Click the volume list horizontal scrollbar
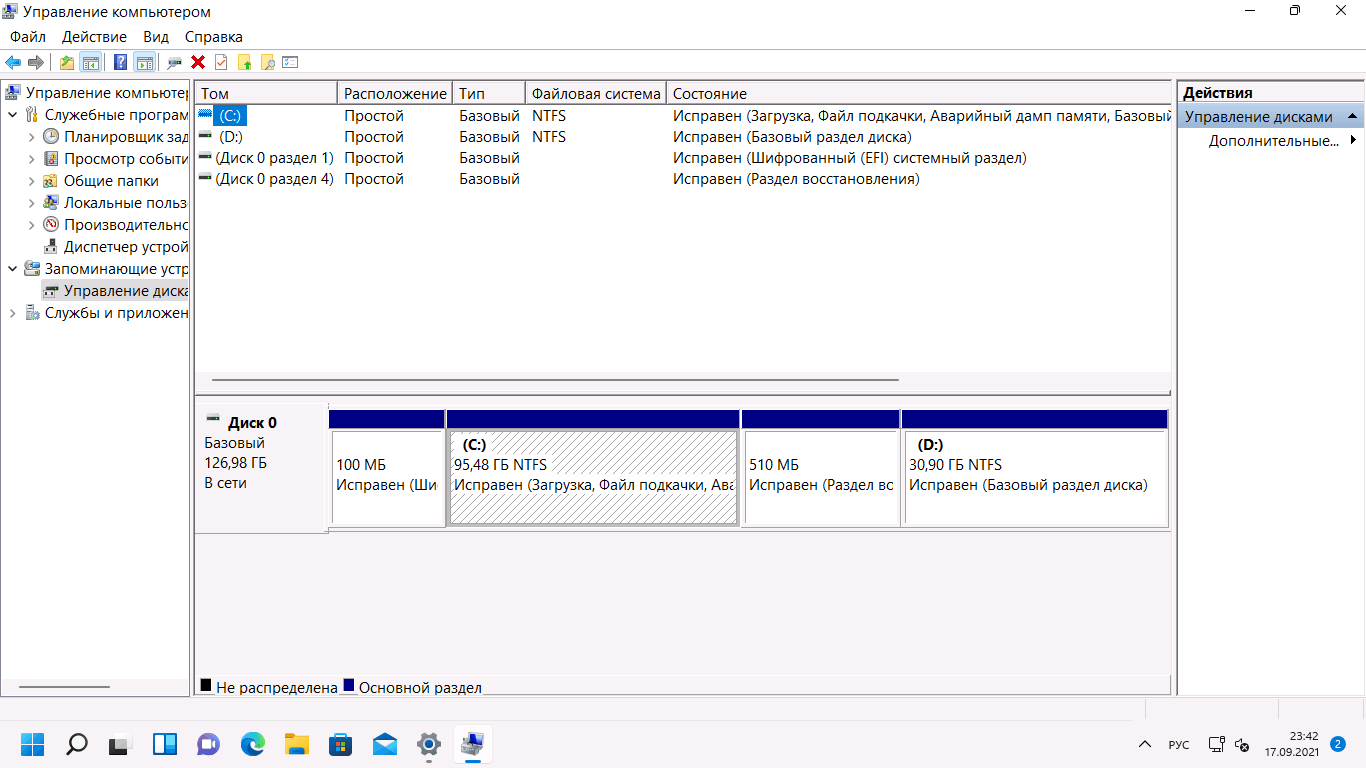This screenshot has height=768, width=1366. click(x=555, y=380)
